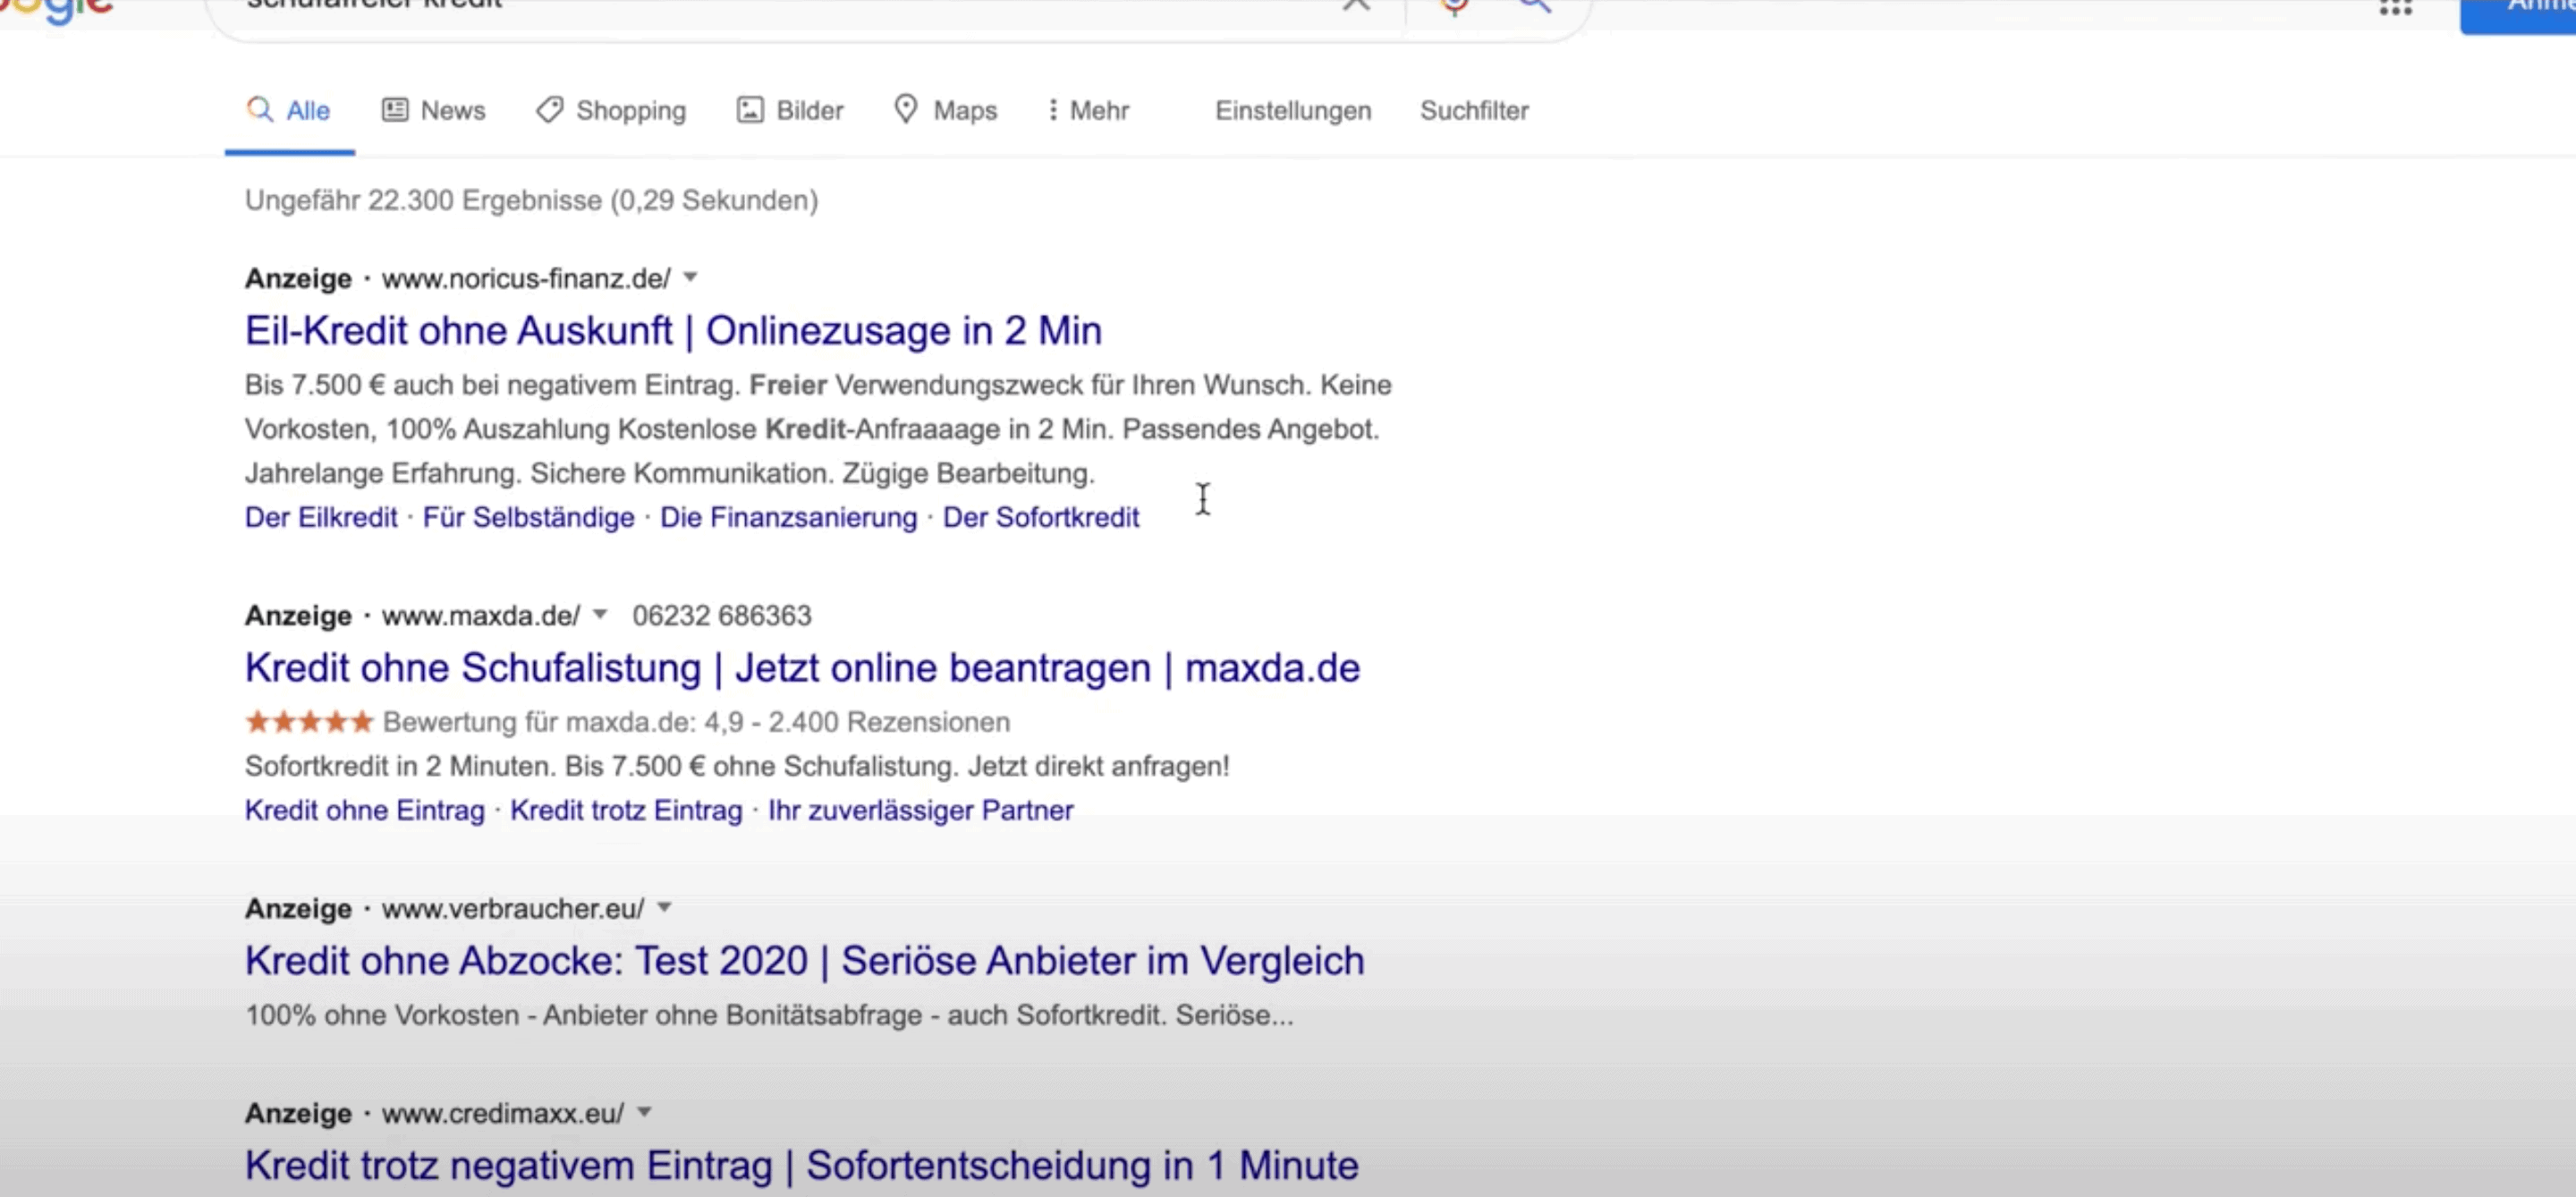Viewport: 2576px width, 1197px height.
Task: Open the Maps tab
Action: point(945,110)
